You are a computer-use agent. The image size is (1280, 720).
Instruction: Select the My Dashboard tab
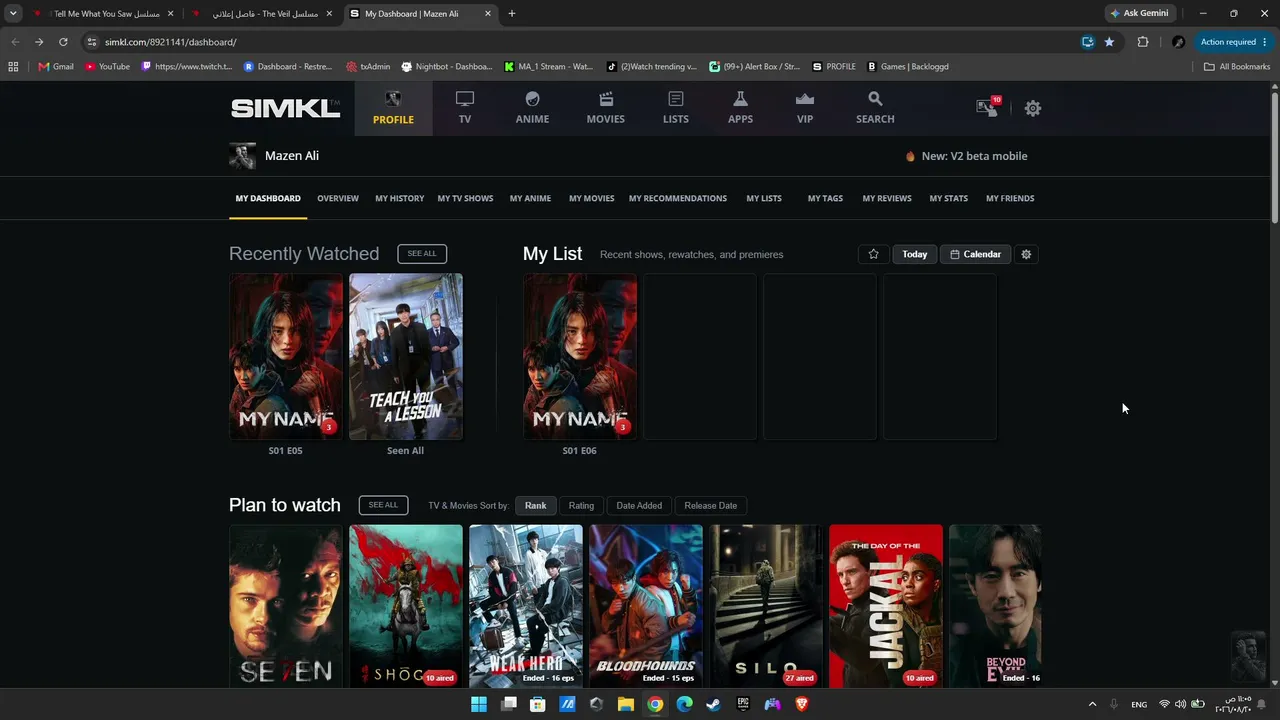268,198
